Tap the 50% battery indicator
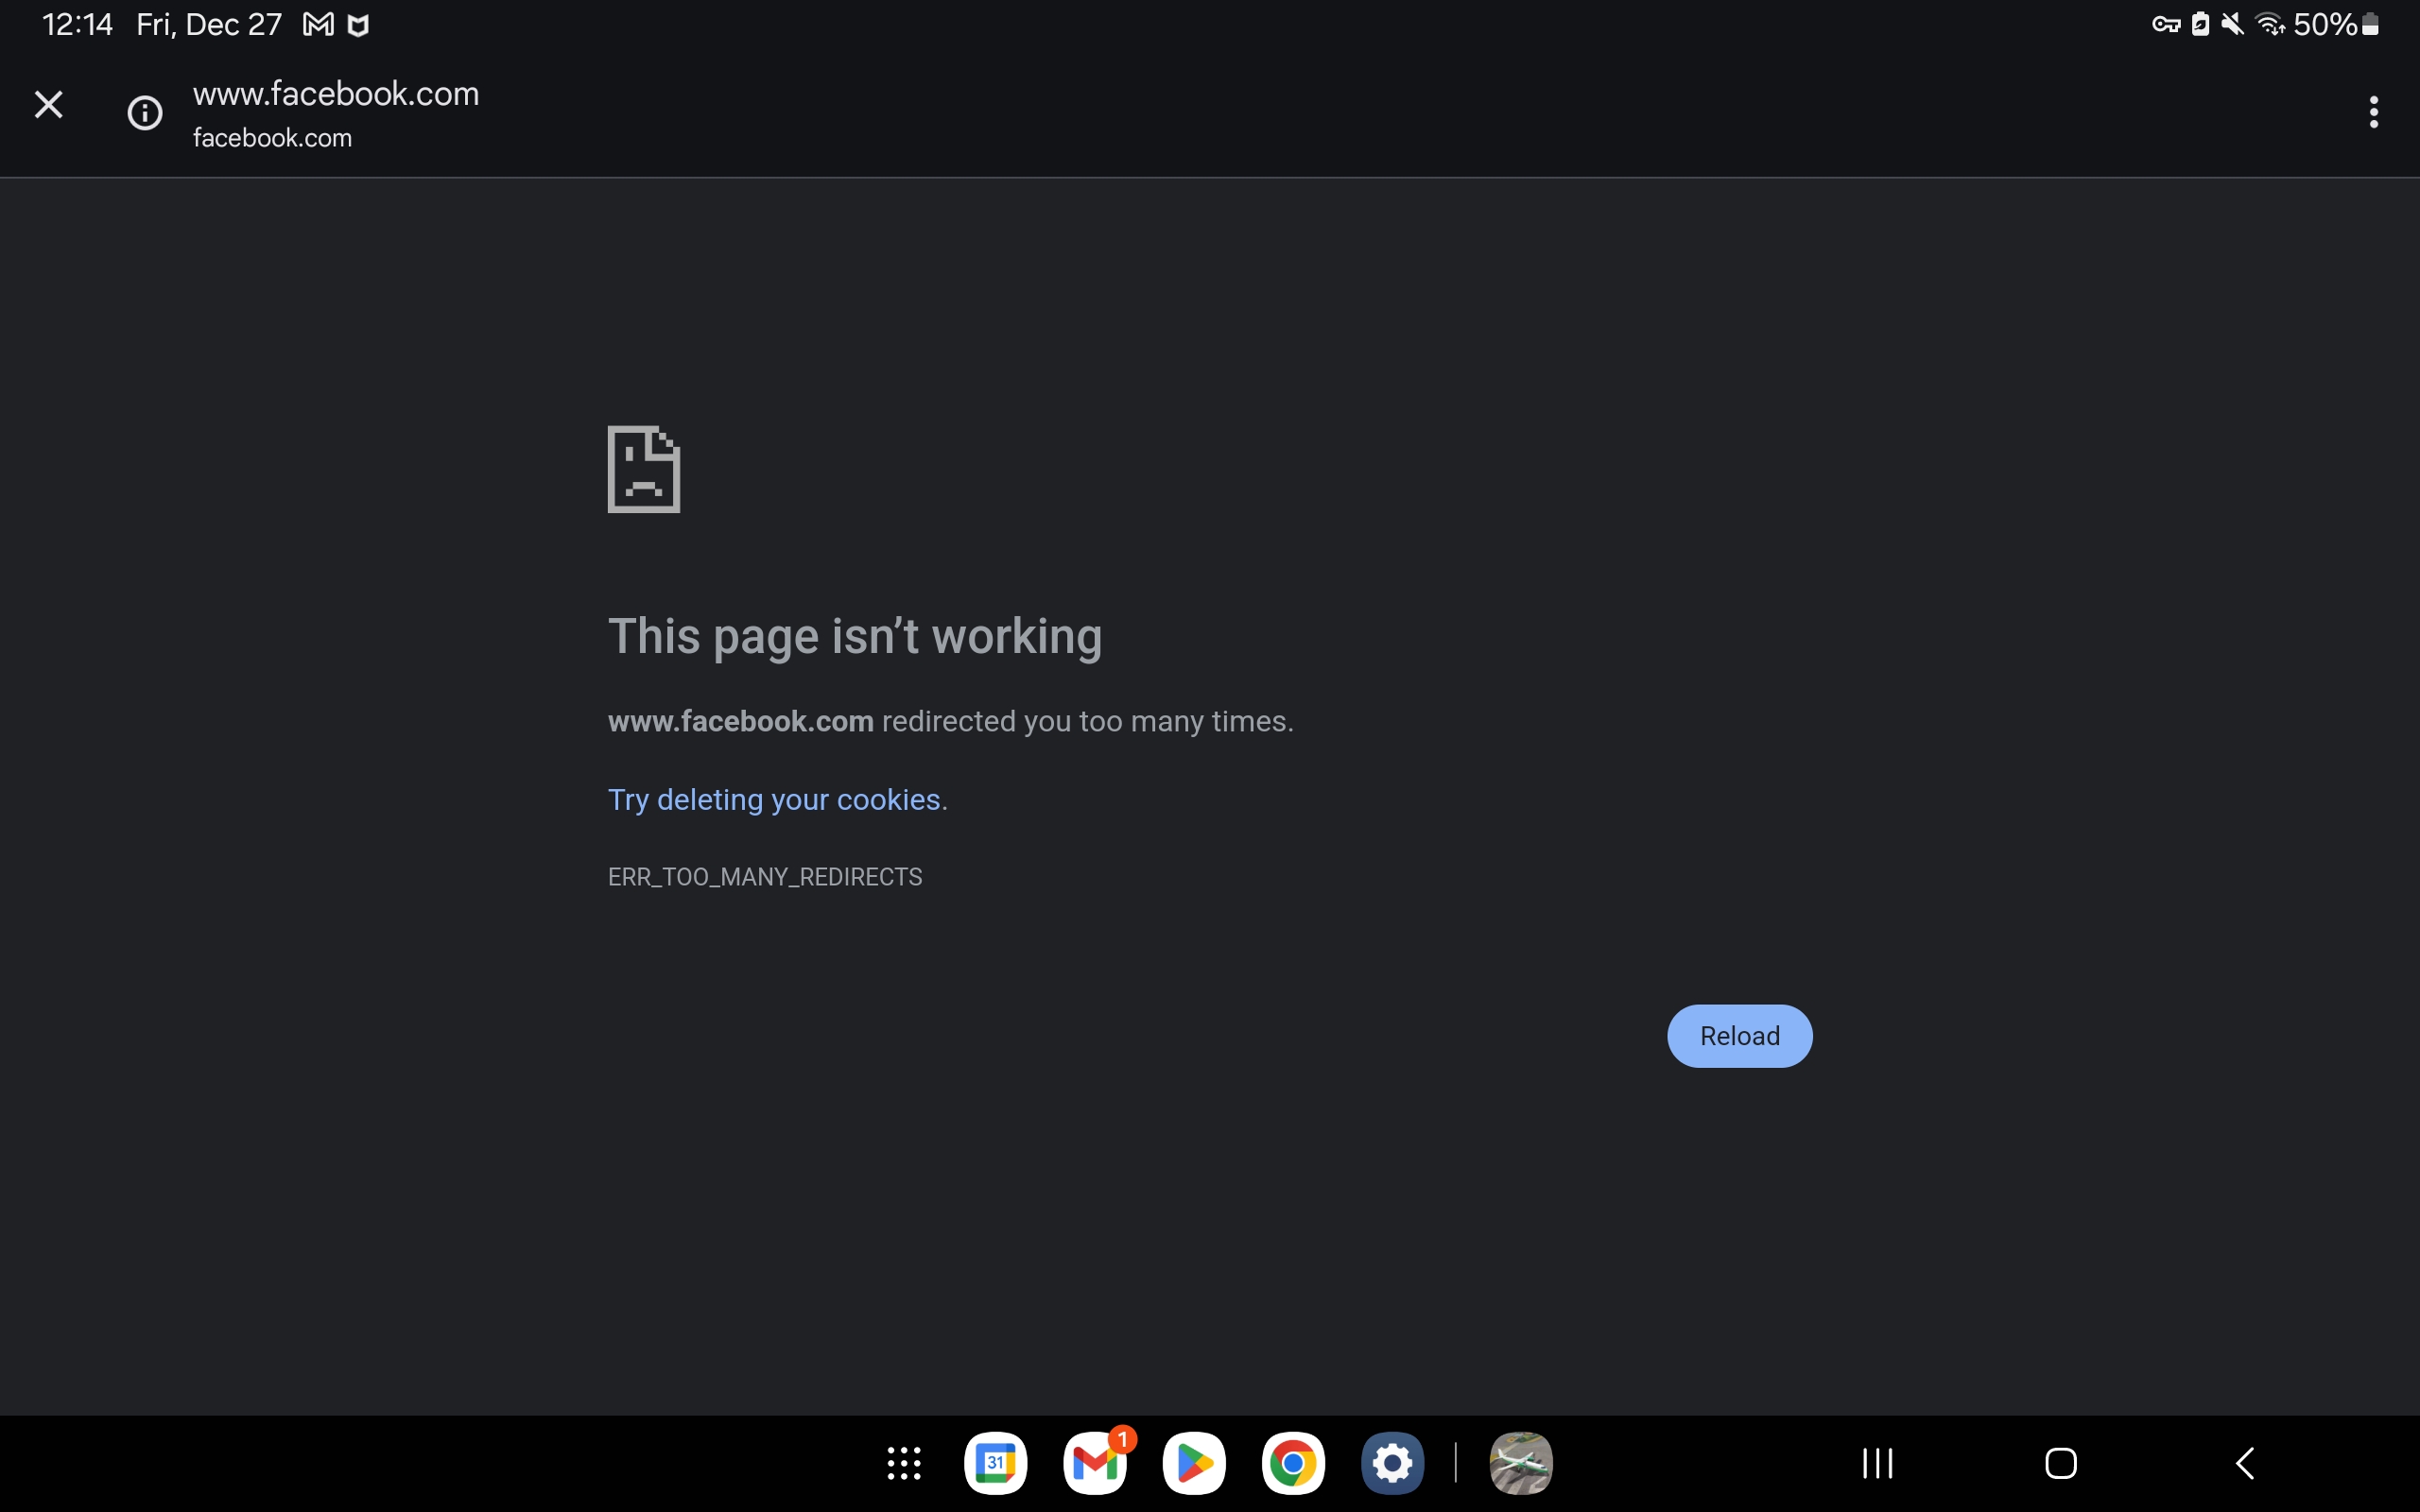The image size is (2420, 1512). point(2335,24)
